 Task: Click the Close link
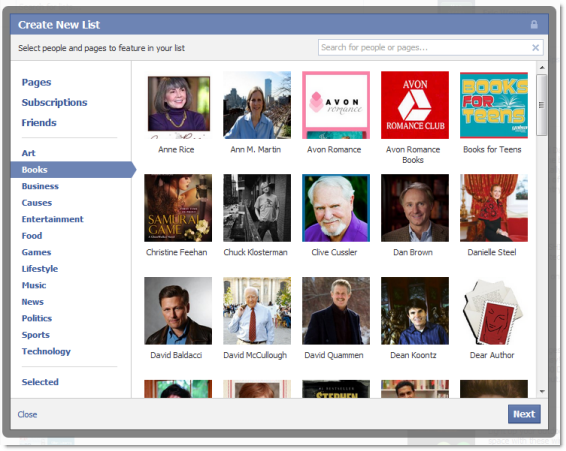[x=27, y=415]
